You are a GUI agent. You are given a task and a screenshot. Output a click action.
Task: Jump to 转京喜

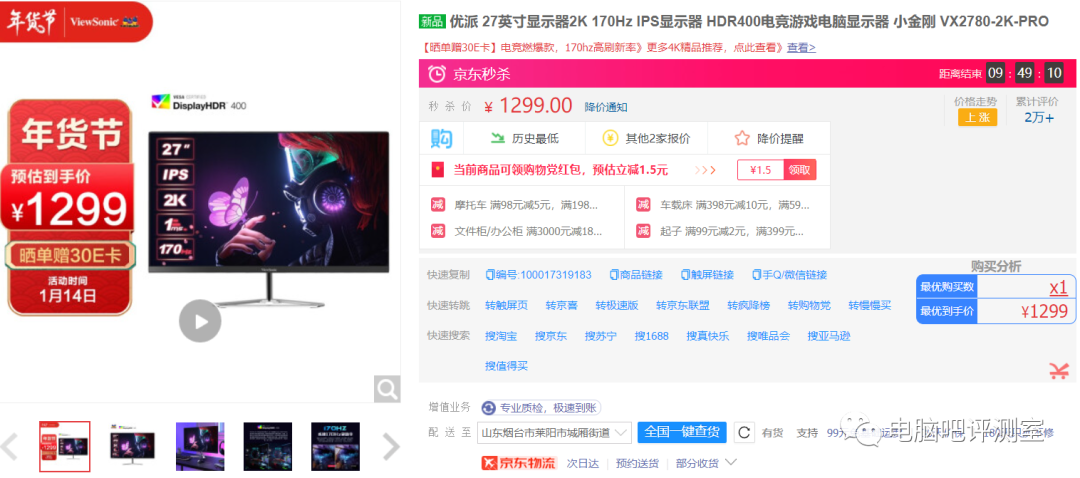coord(561,306)
